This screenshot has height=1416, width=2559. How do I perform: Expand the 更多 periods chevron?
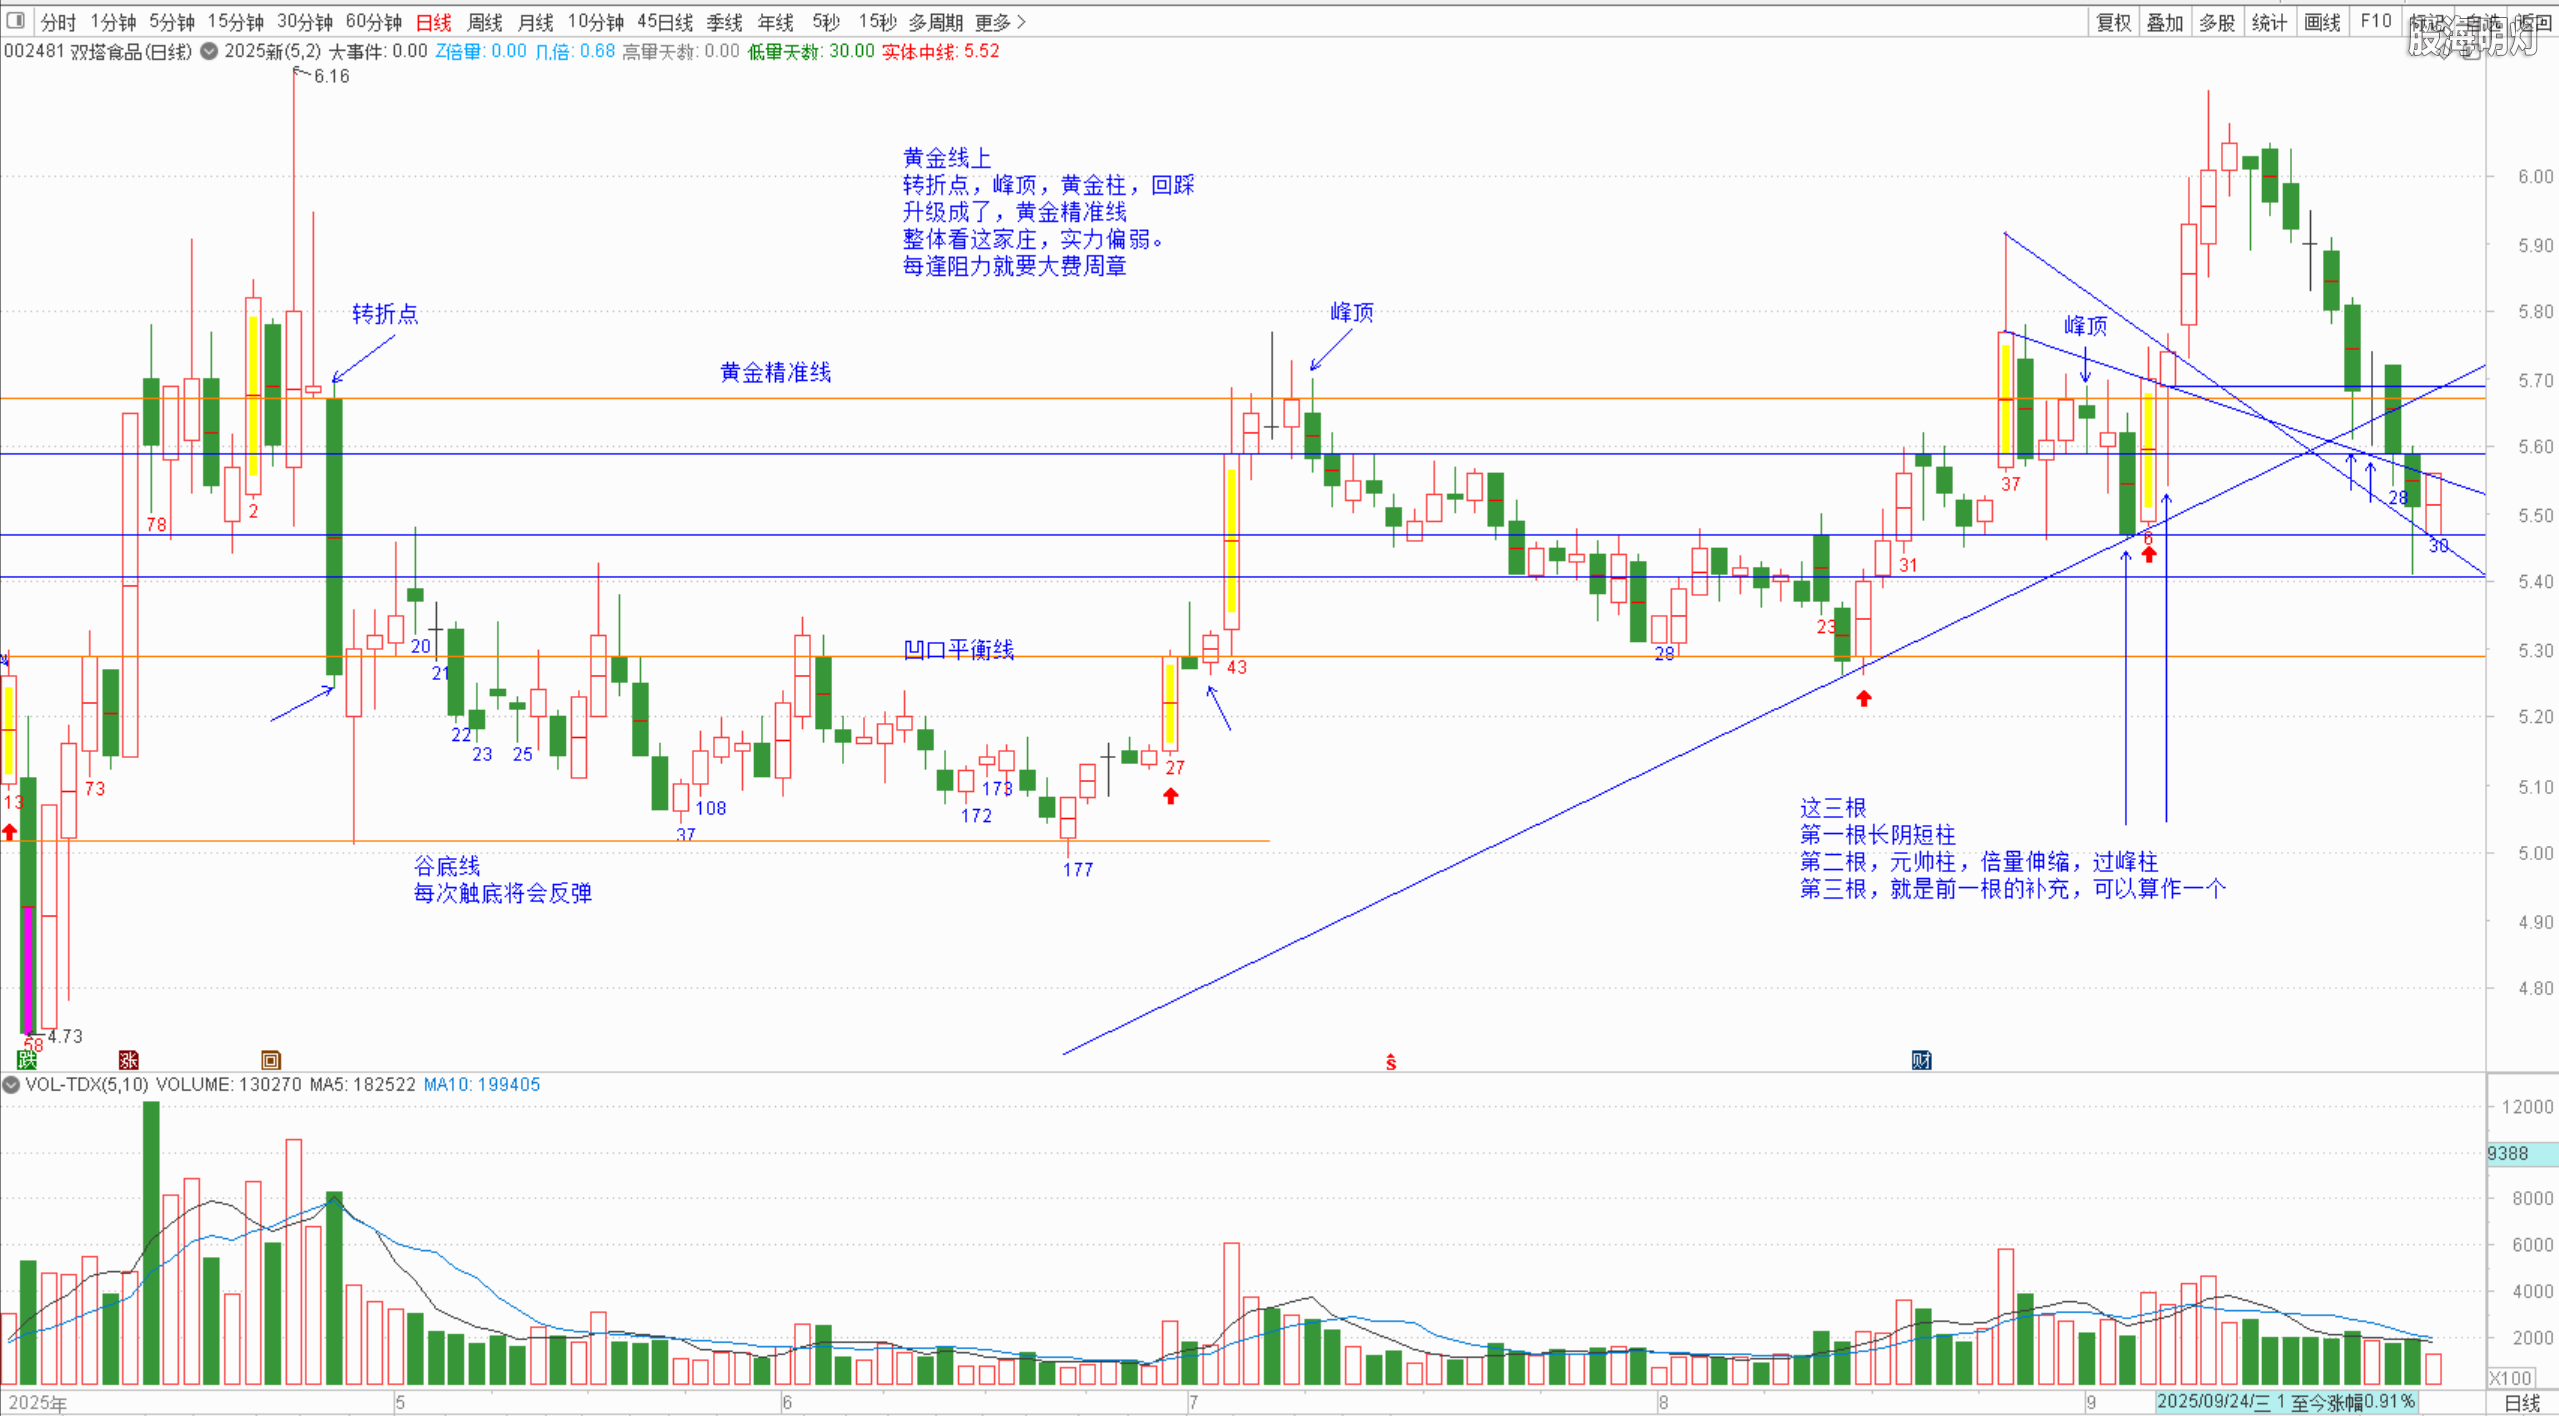pyautogui.click(x=1021, y=21)
